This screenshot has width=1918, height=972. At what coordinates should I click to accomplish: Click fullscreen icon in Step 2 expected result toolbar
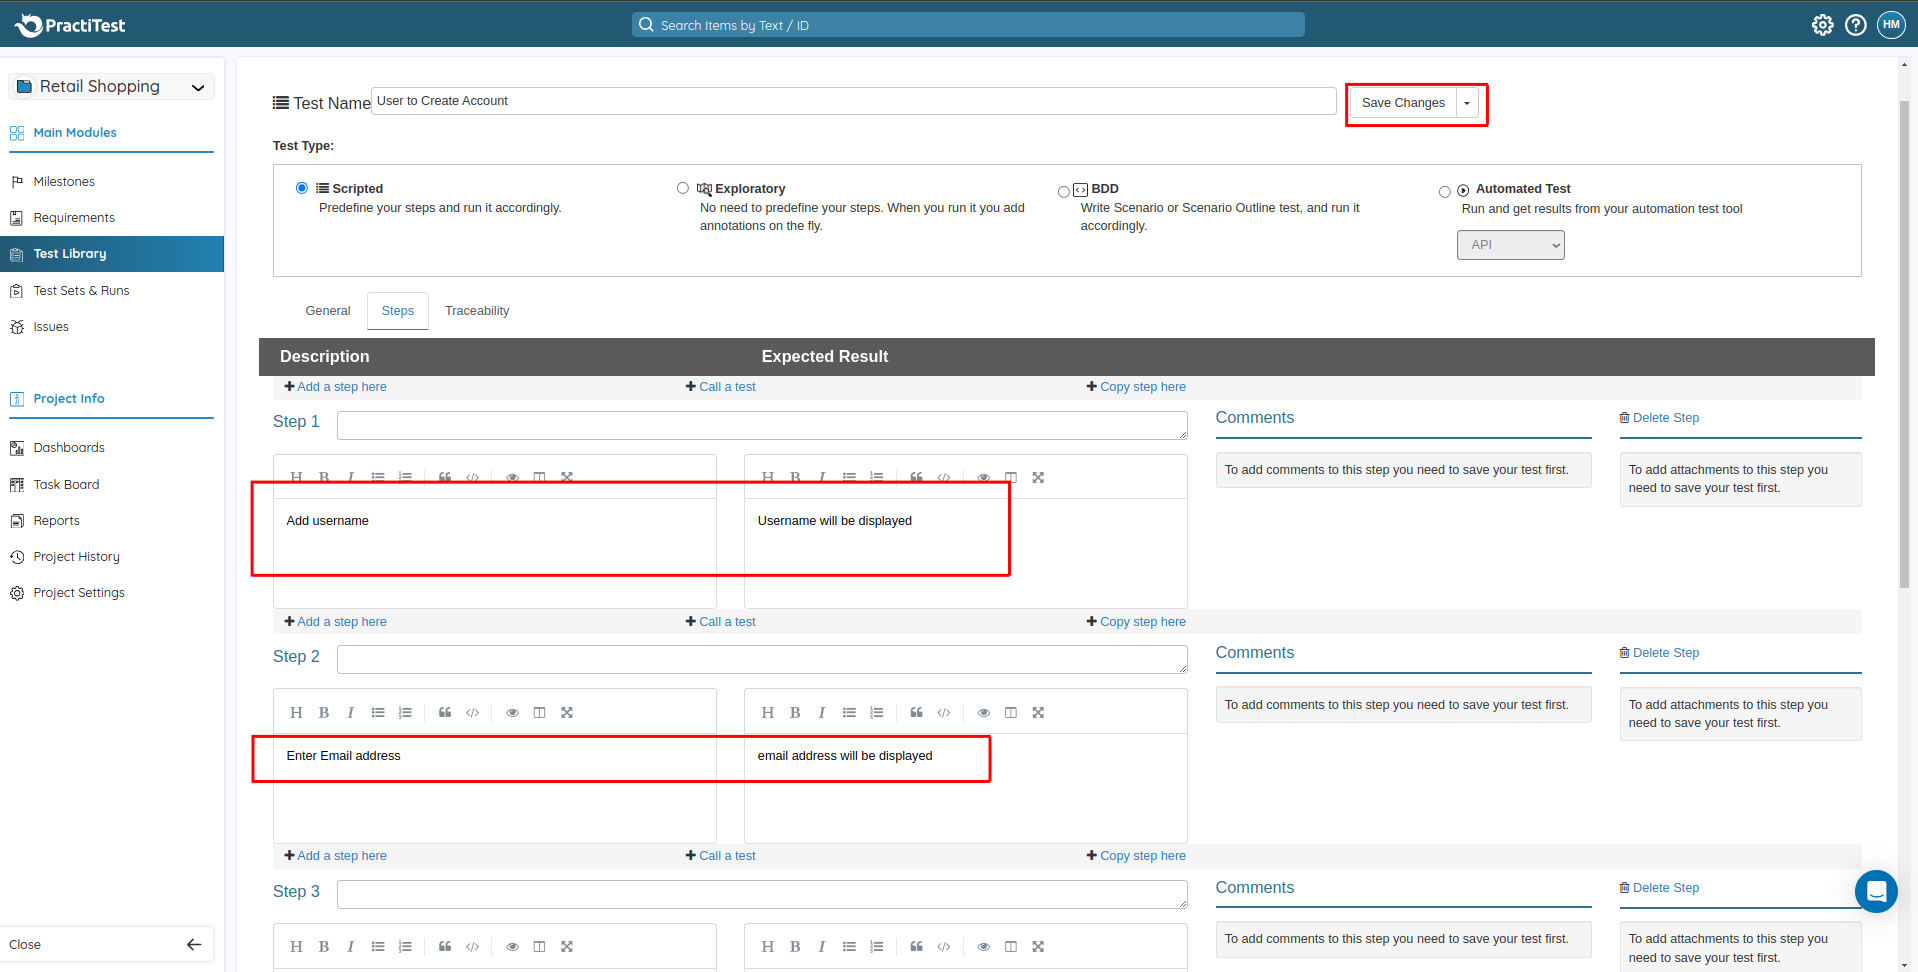point(1038,713)
